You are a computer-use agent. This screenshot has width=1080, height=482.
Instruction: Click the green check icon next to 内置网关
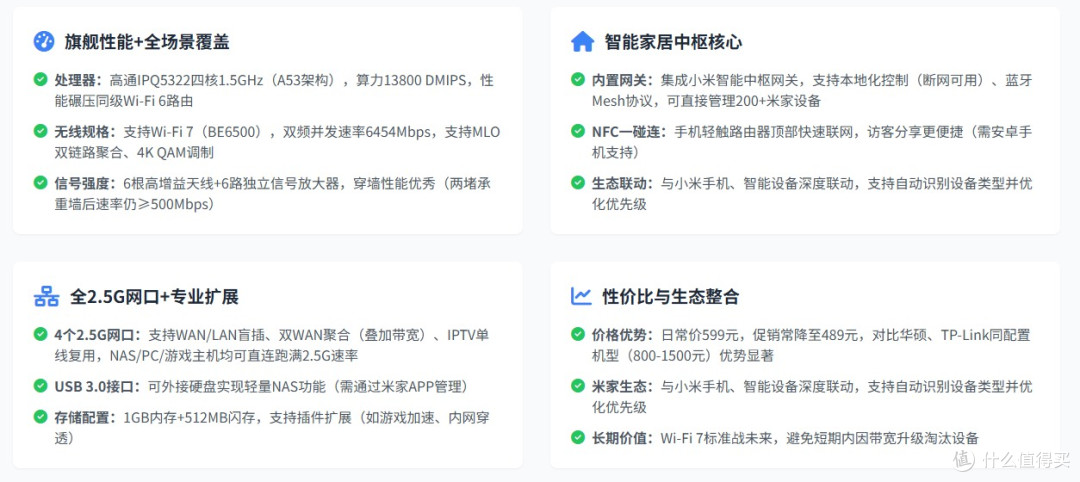point(578,79)
